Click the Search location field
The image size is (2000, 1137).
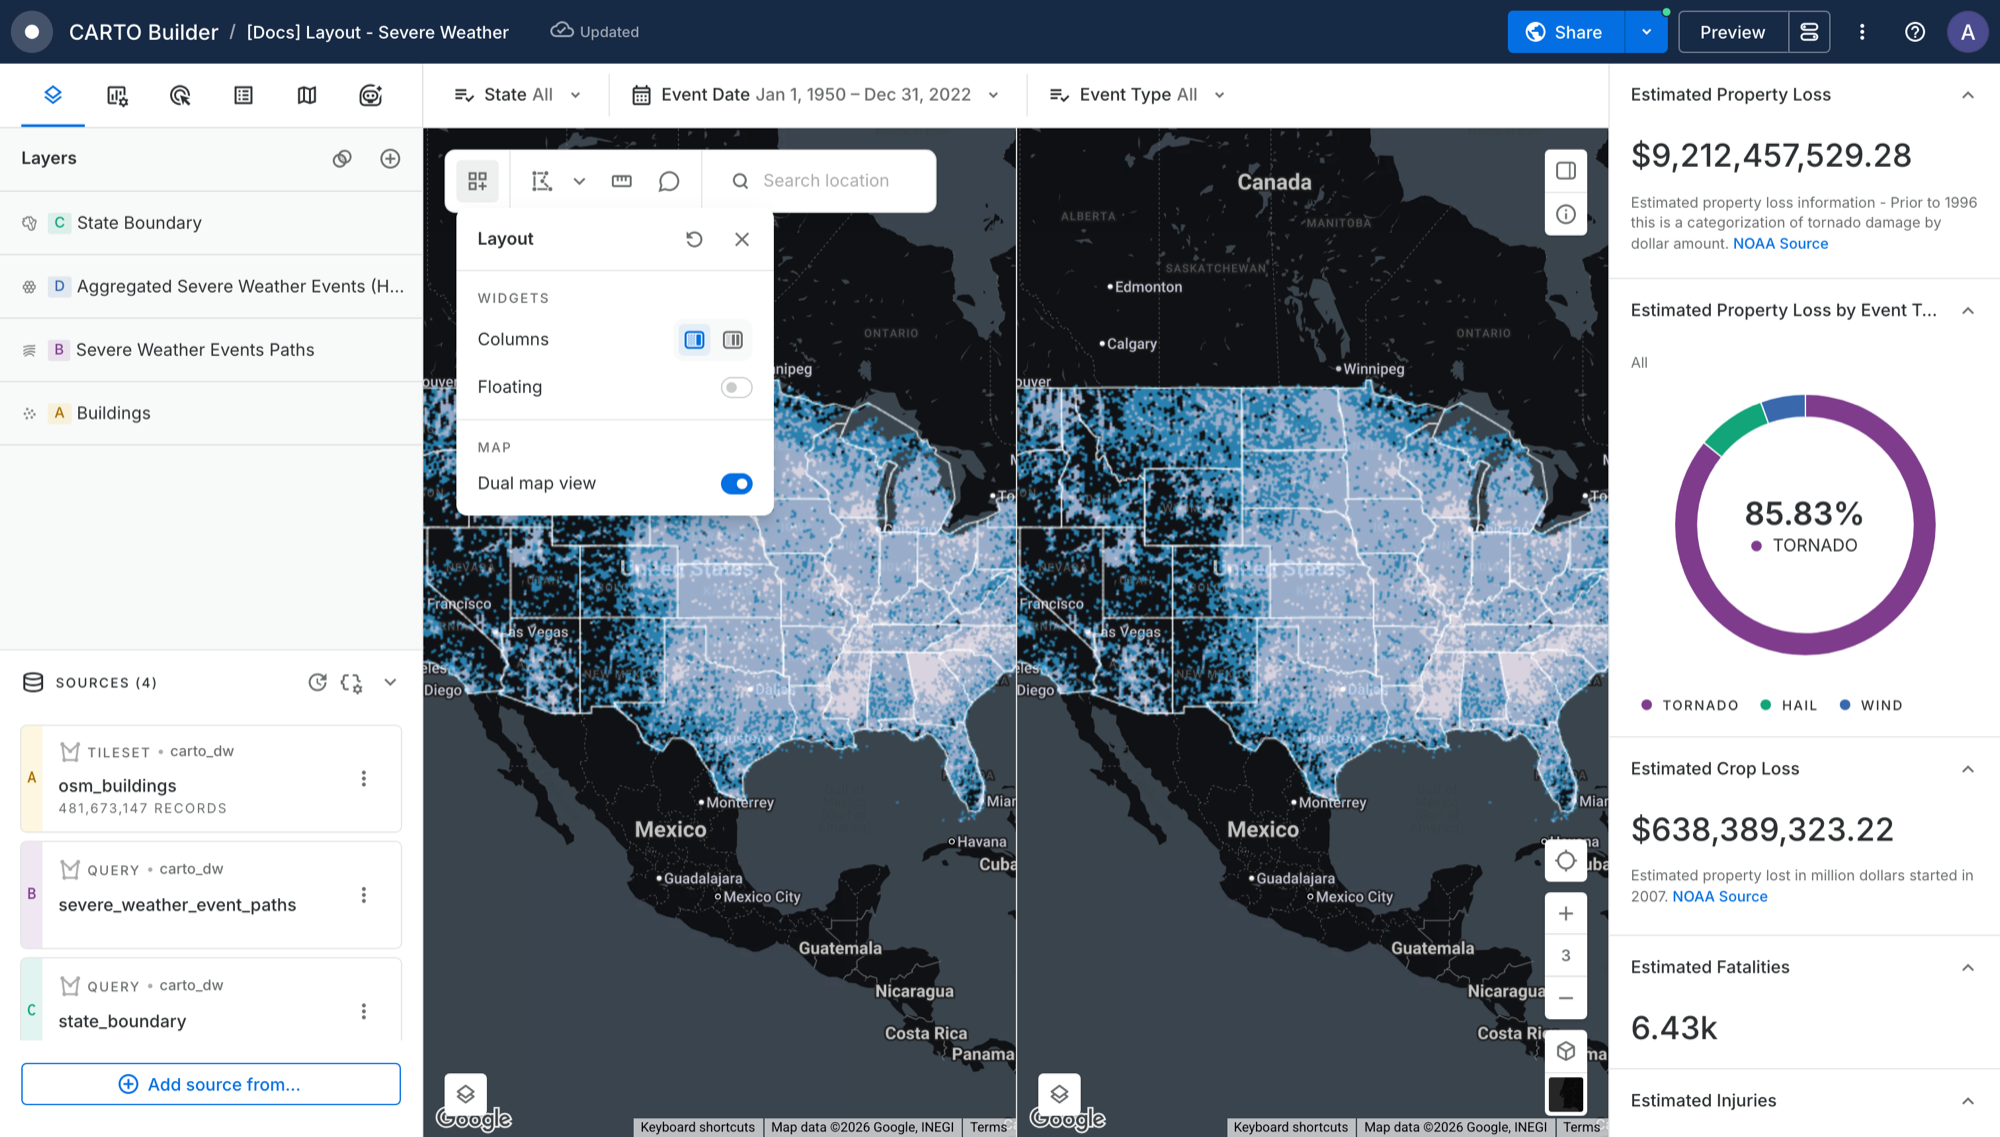click(826, 181)
